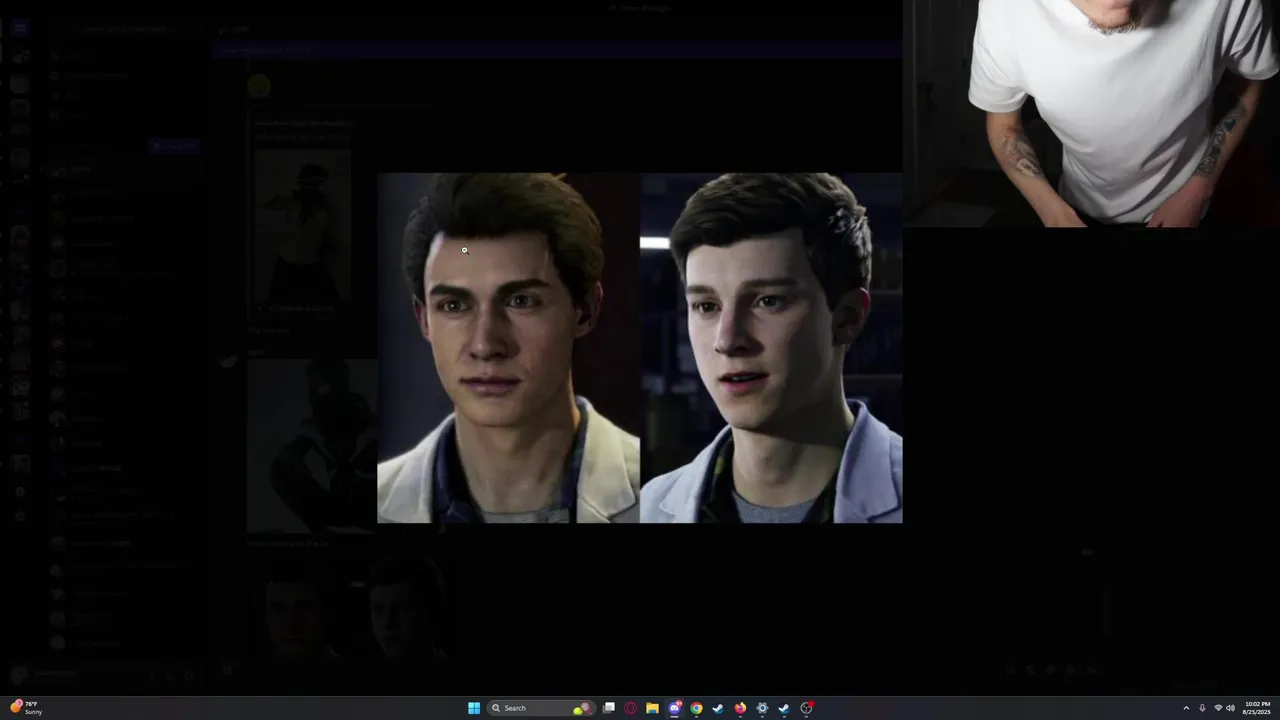Screen dimensions: 1280x720
Task: Open the Steam icon right of the gear icon
Action: point(784,708)
